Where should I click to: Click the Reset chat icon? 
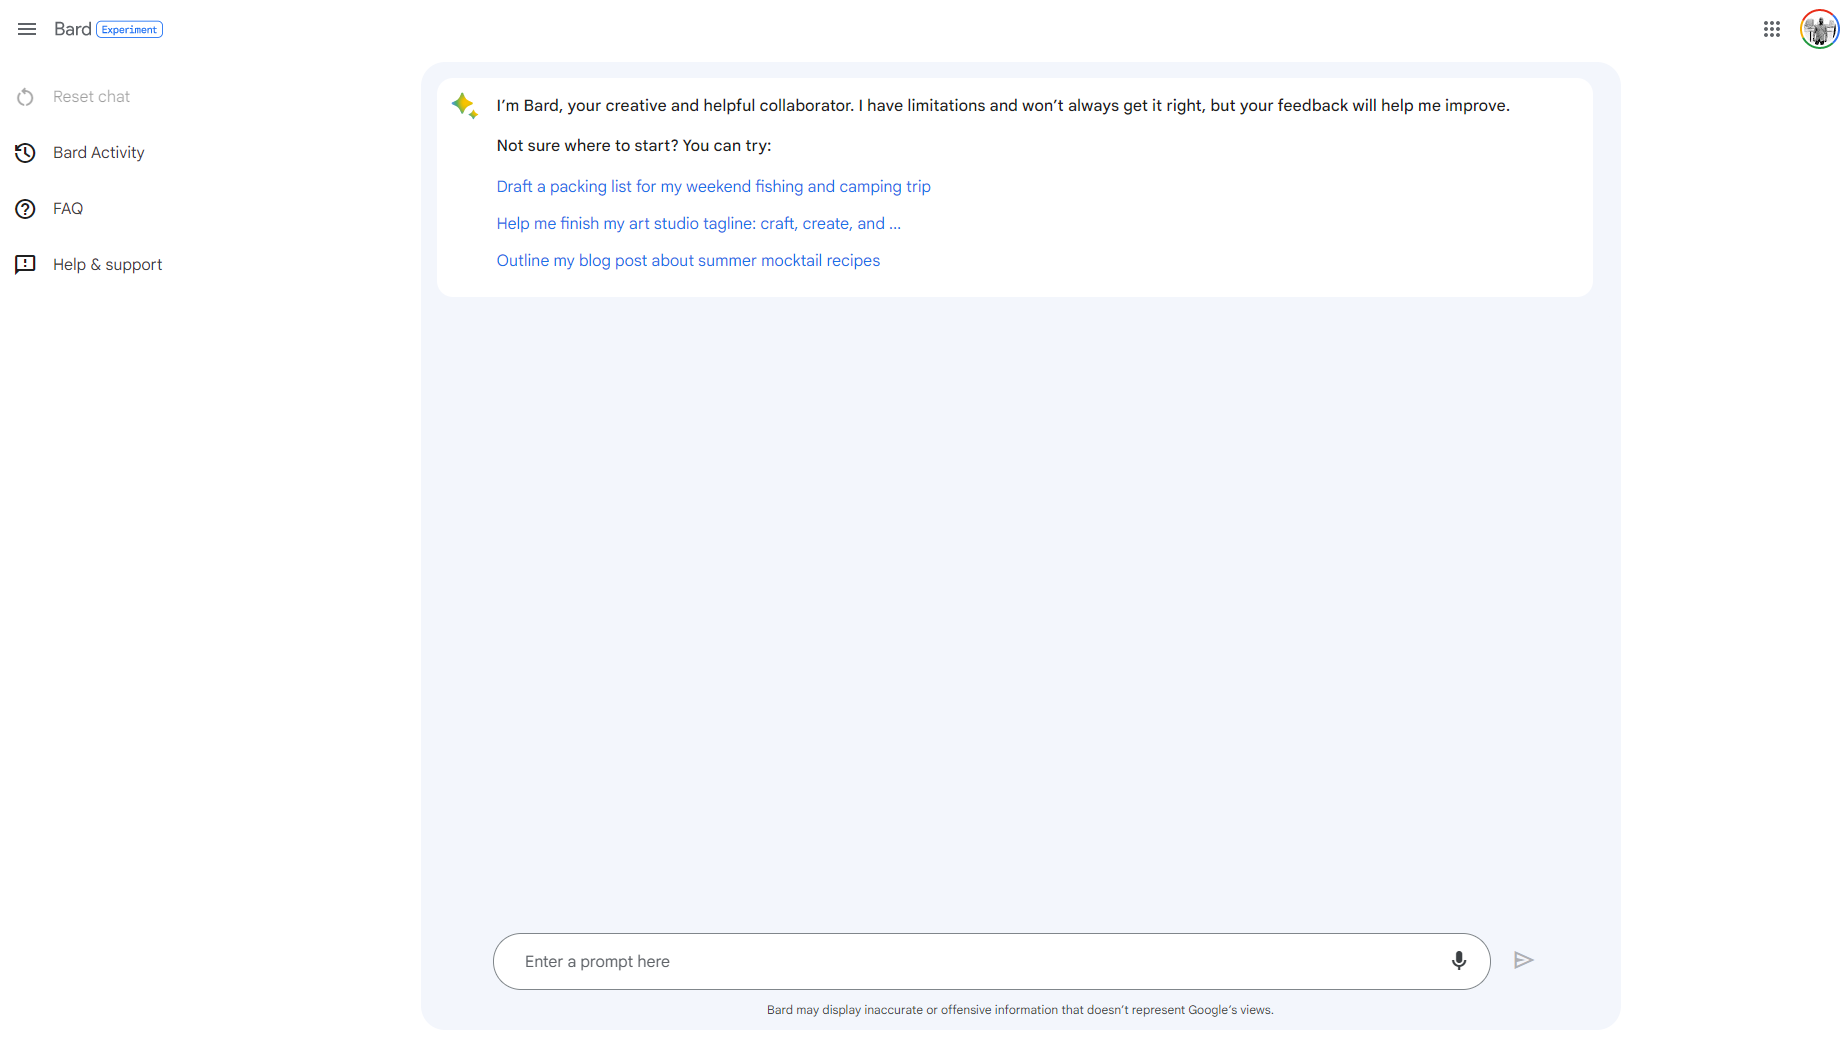[x=26, y=97]
